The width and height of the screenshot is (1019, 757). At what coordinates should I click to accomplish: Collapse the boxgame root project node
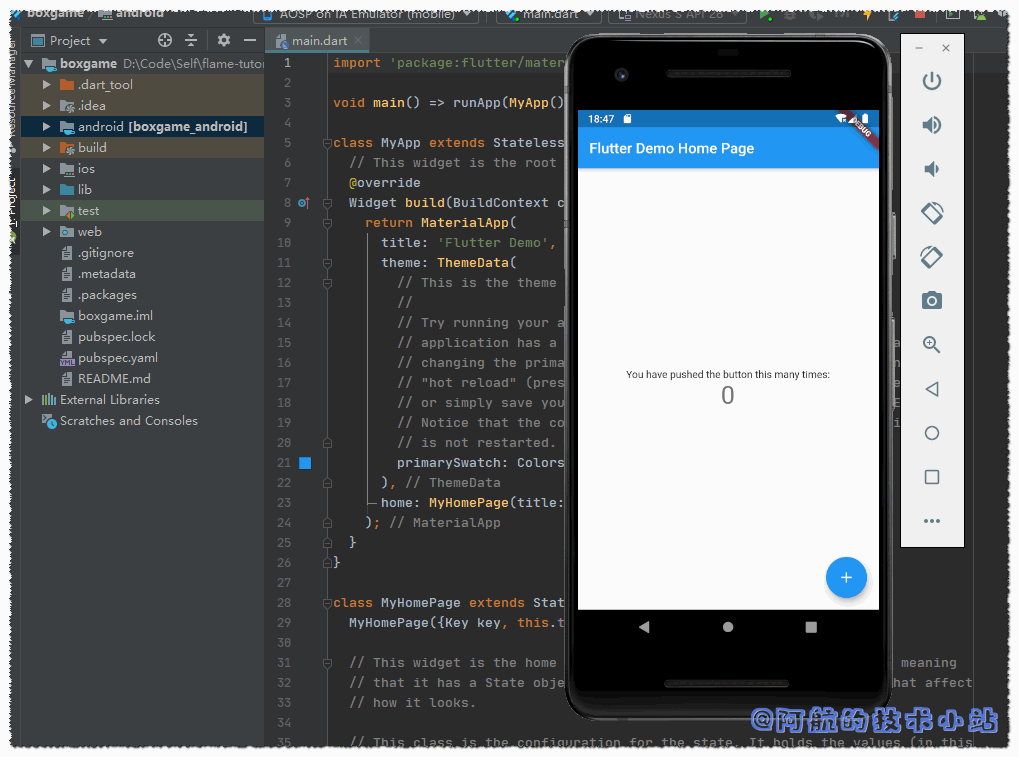pyautogui.click(x=29, y=64)
